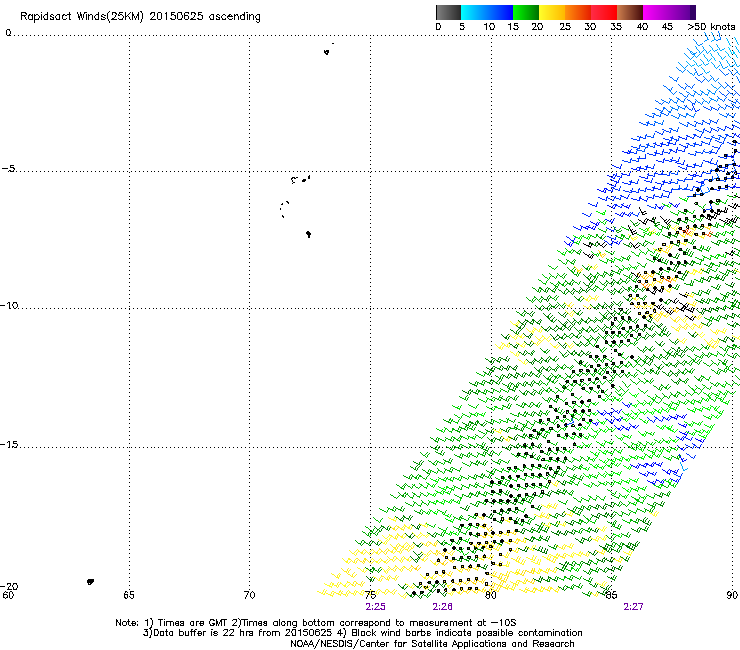The width and height of the screenshot is (740, 650).
Task: Click the purple '2:27' swath time label
Action: click(x=633, y=607)
